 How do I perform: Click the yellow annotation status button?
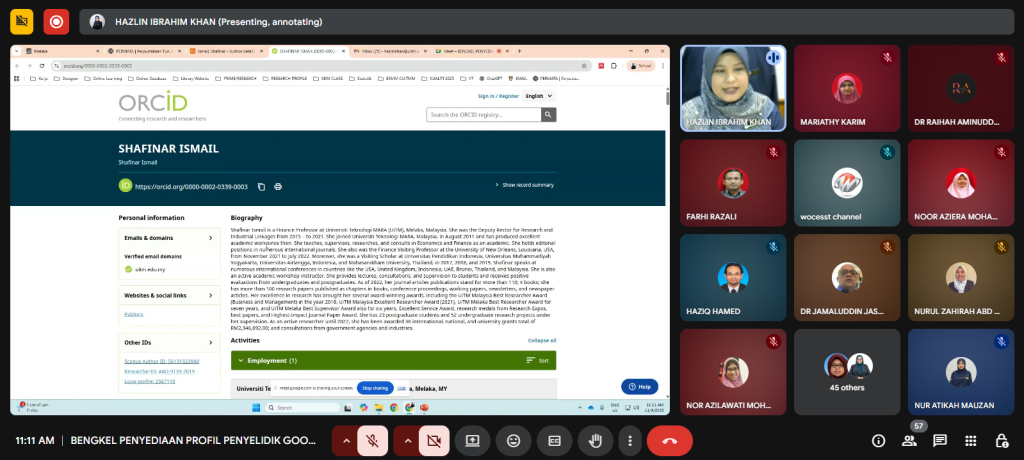point(21,21)
